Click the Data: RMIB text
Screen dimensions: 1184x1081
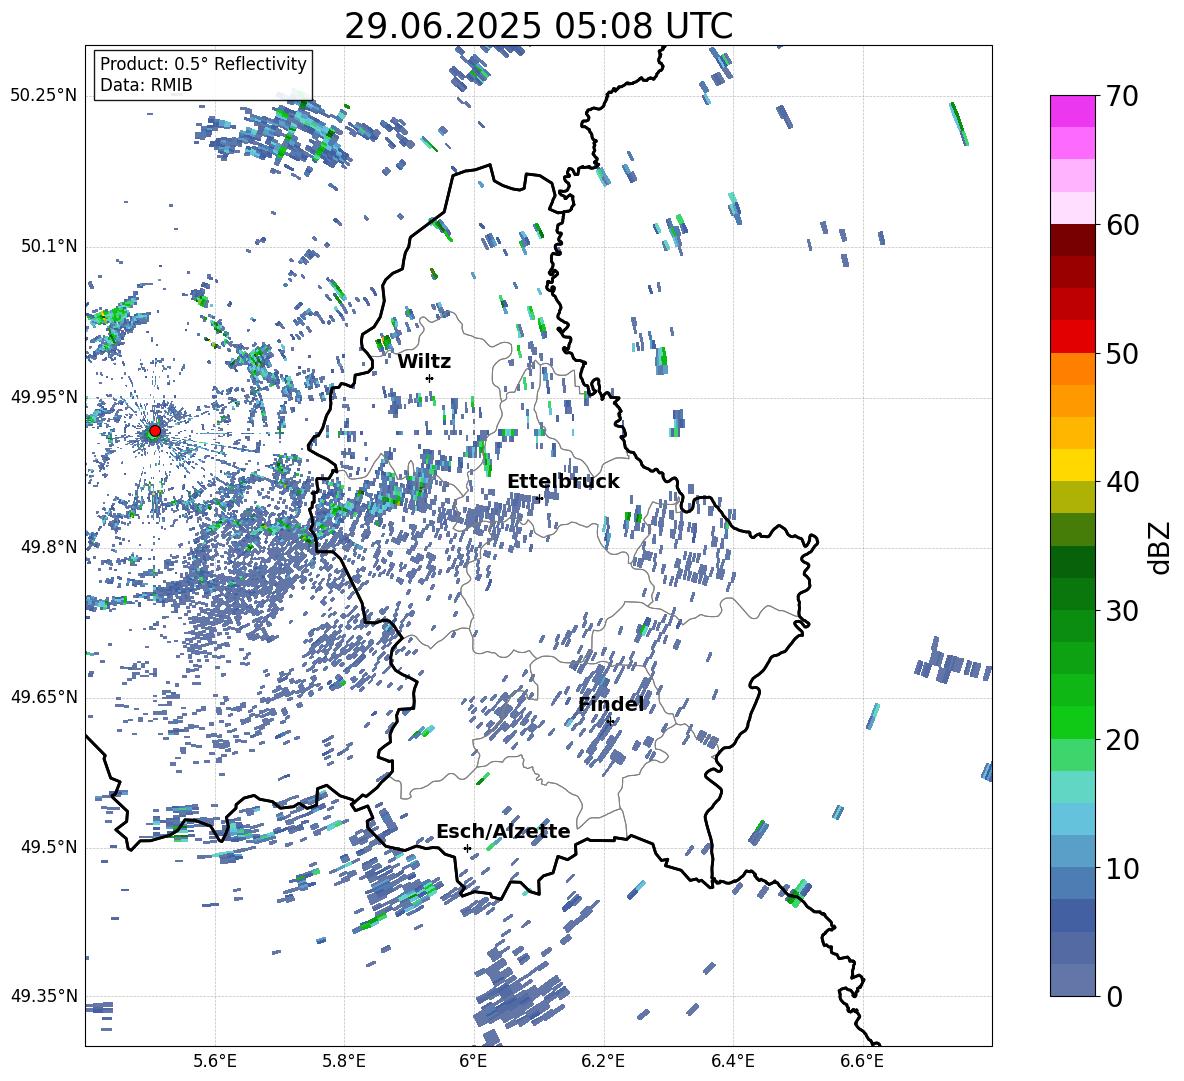[146, 85]
